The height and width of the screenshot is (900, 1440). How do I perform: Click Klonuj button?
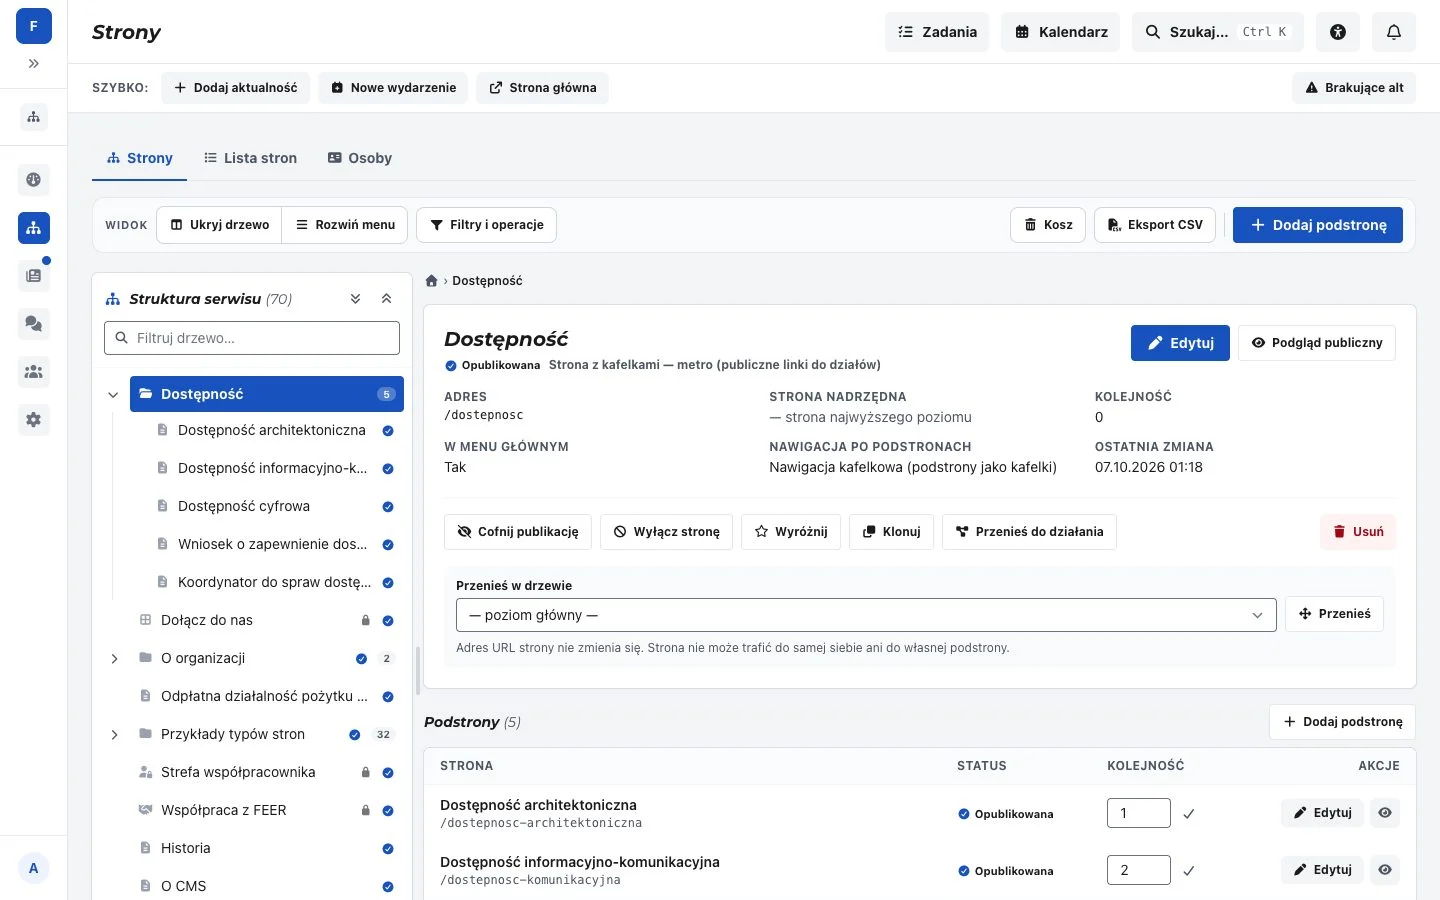[x=891, y=532]
